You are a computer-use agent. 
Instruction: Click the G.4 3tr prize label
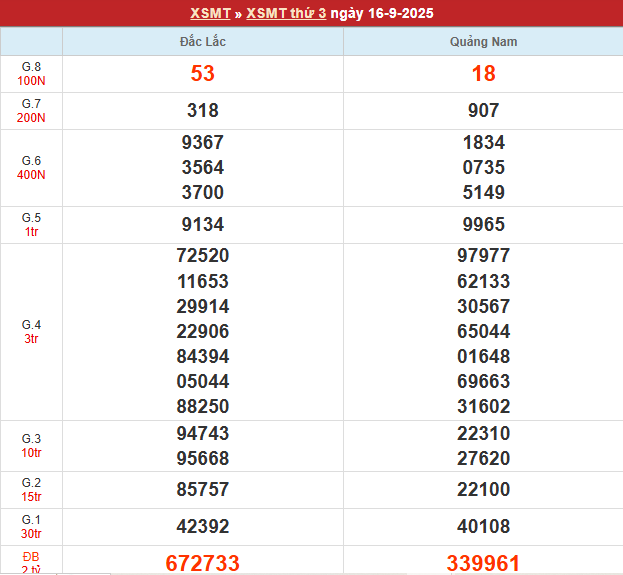pos(31,332)
